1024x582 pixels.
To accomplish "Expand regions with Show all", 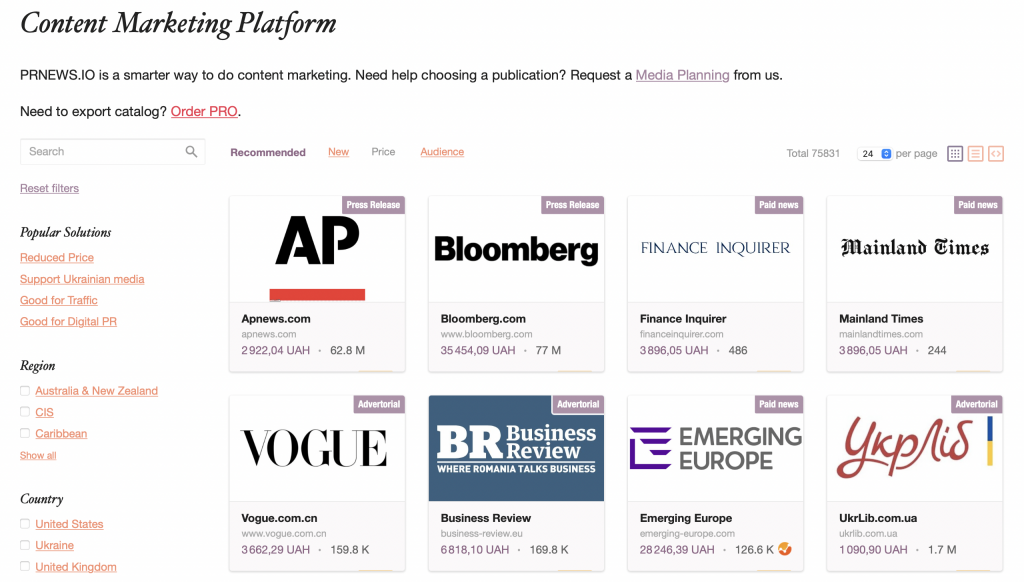I will (38, 455).
